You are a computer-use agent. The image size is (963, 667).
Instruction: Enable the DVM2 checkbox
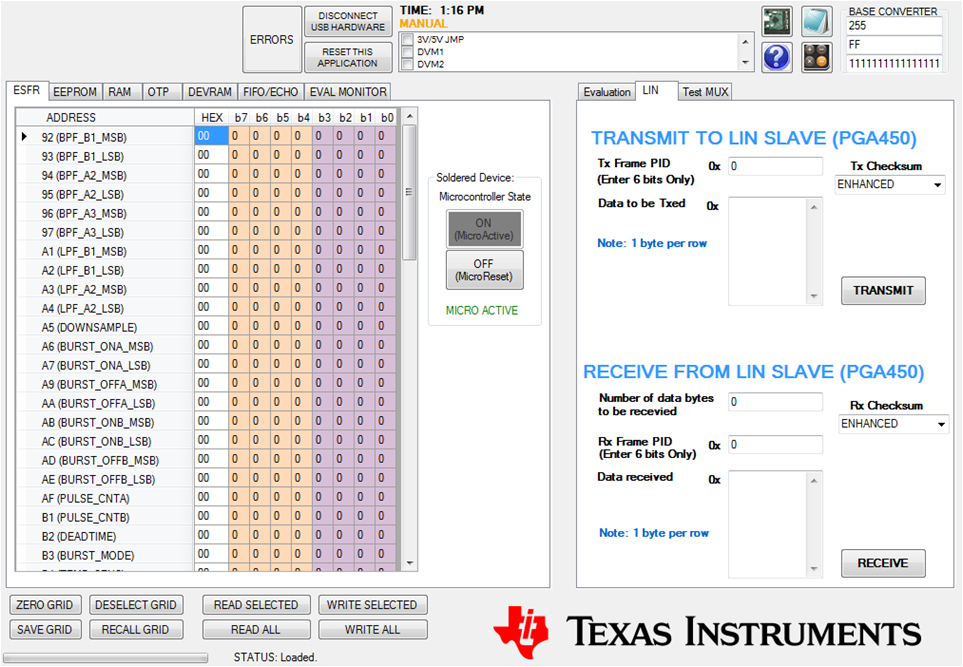[407, 63]
